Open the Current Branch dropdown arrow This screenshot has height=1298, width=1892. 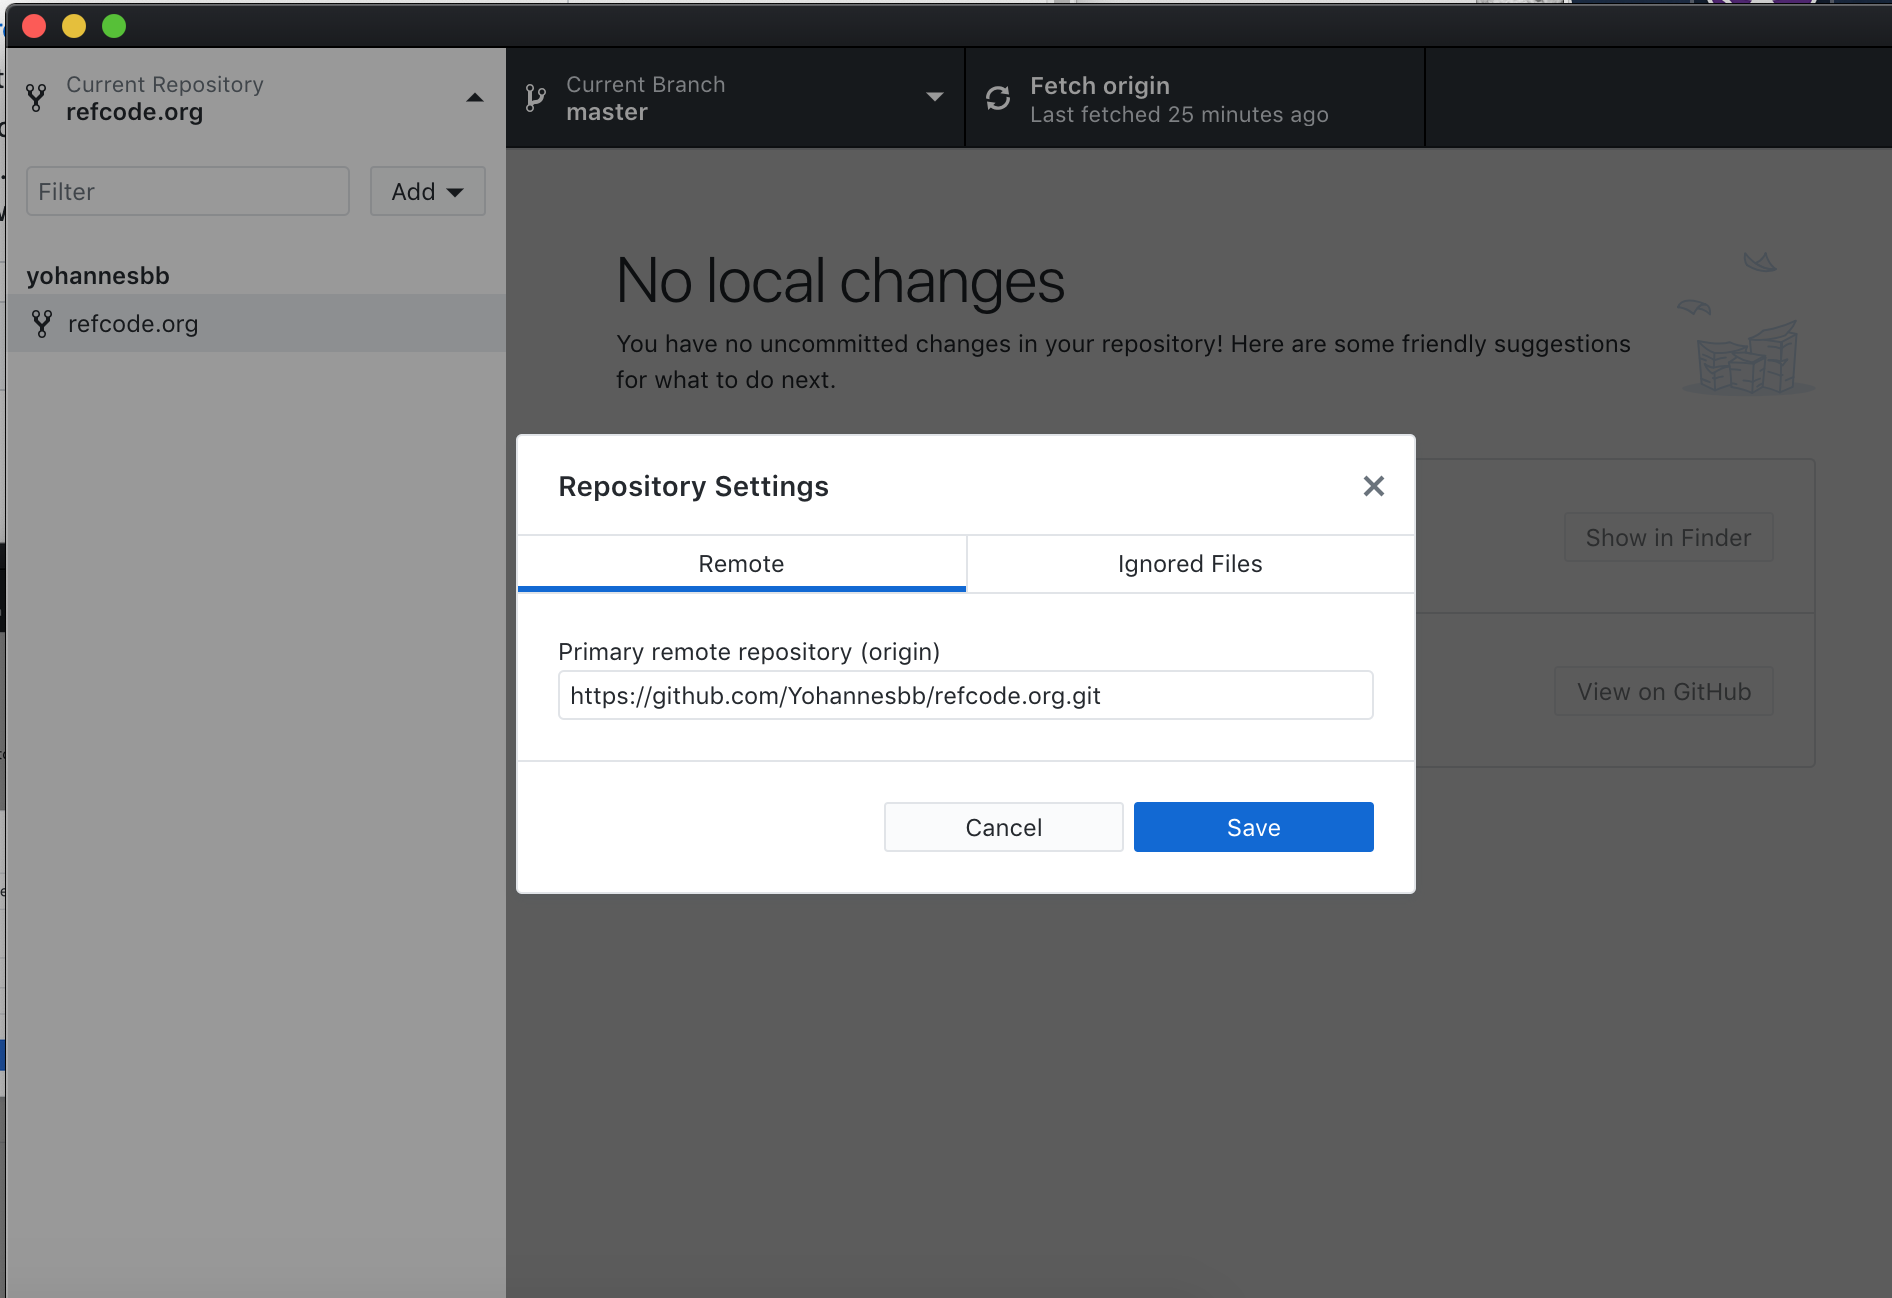[935, 97]
